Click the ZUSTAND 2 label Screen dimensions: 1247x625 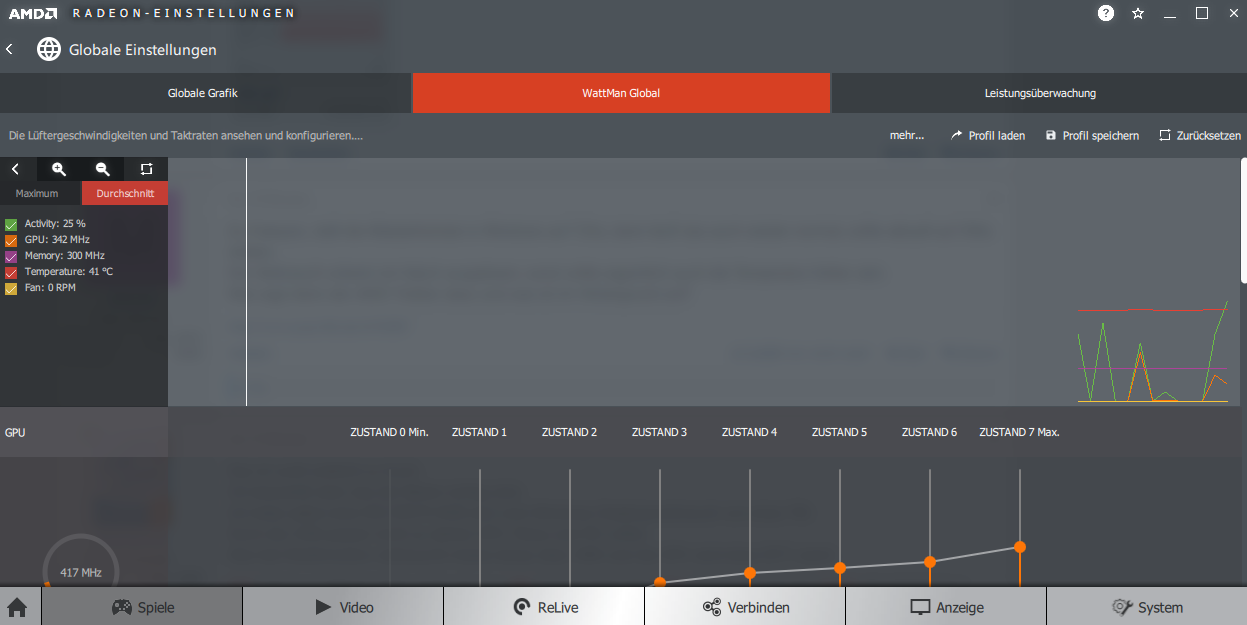point(569,432)
